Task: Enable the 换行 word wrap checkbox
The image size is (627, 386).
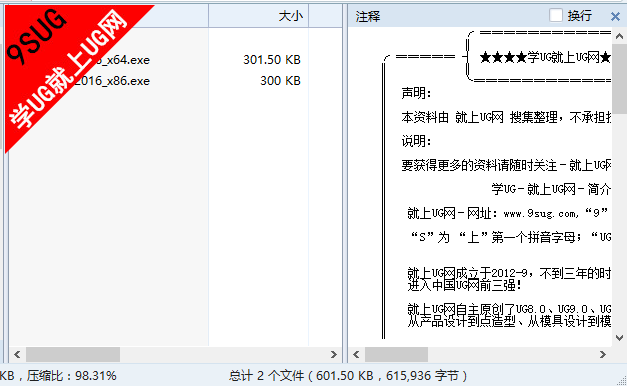Action: (x=556, y=16)
